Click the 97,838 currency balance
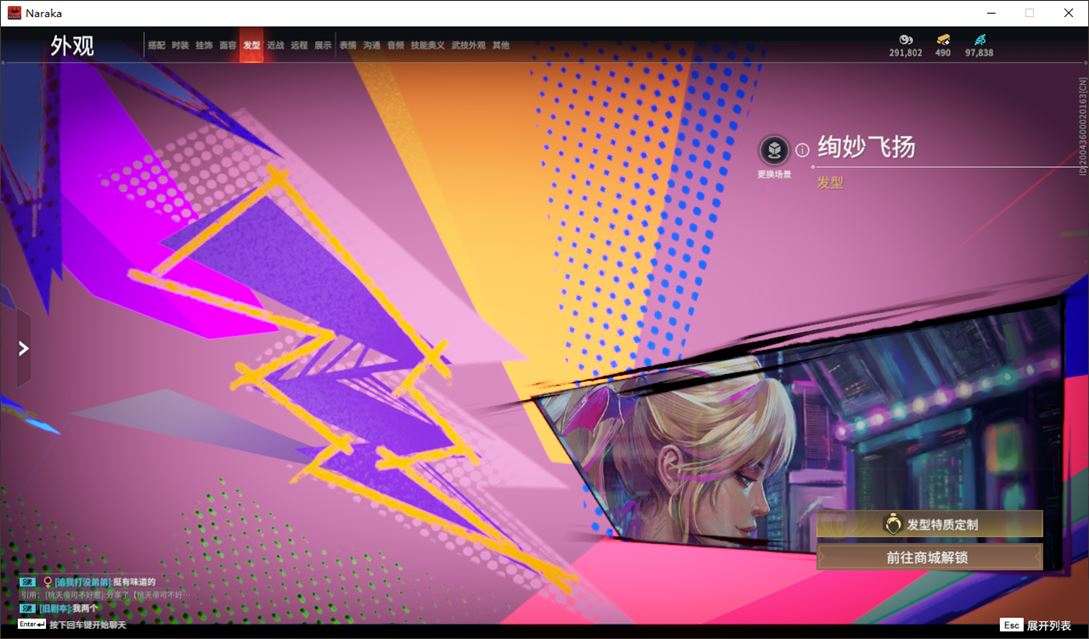 (x=979, y=53)
